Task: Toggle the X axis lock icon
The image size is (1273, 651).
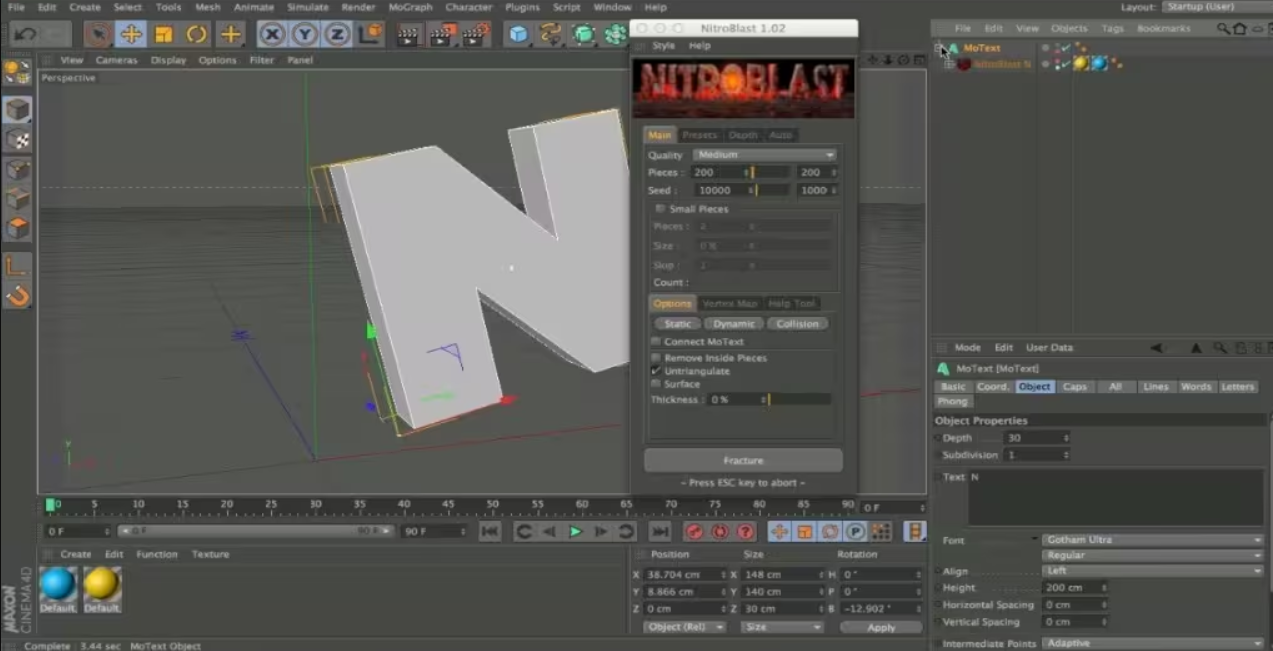Action: pos(272,35)
